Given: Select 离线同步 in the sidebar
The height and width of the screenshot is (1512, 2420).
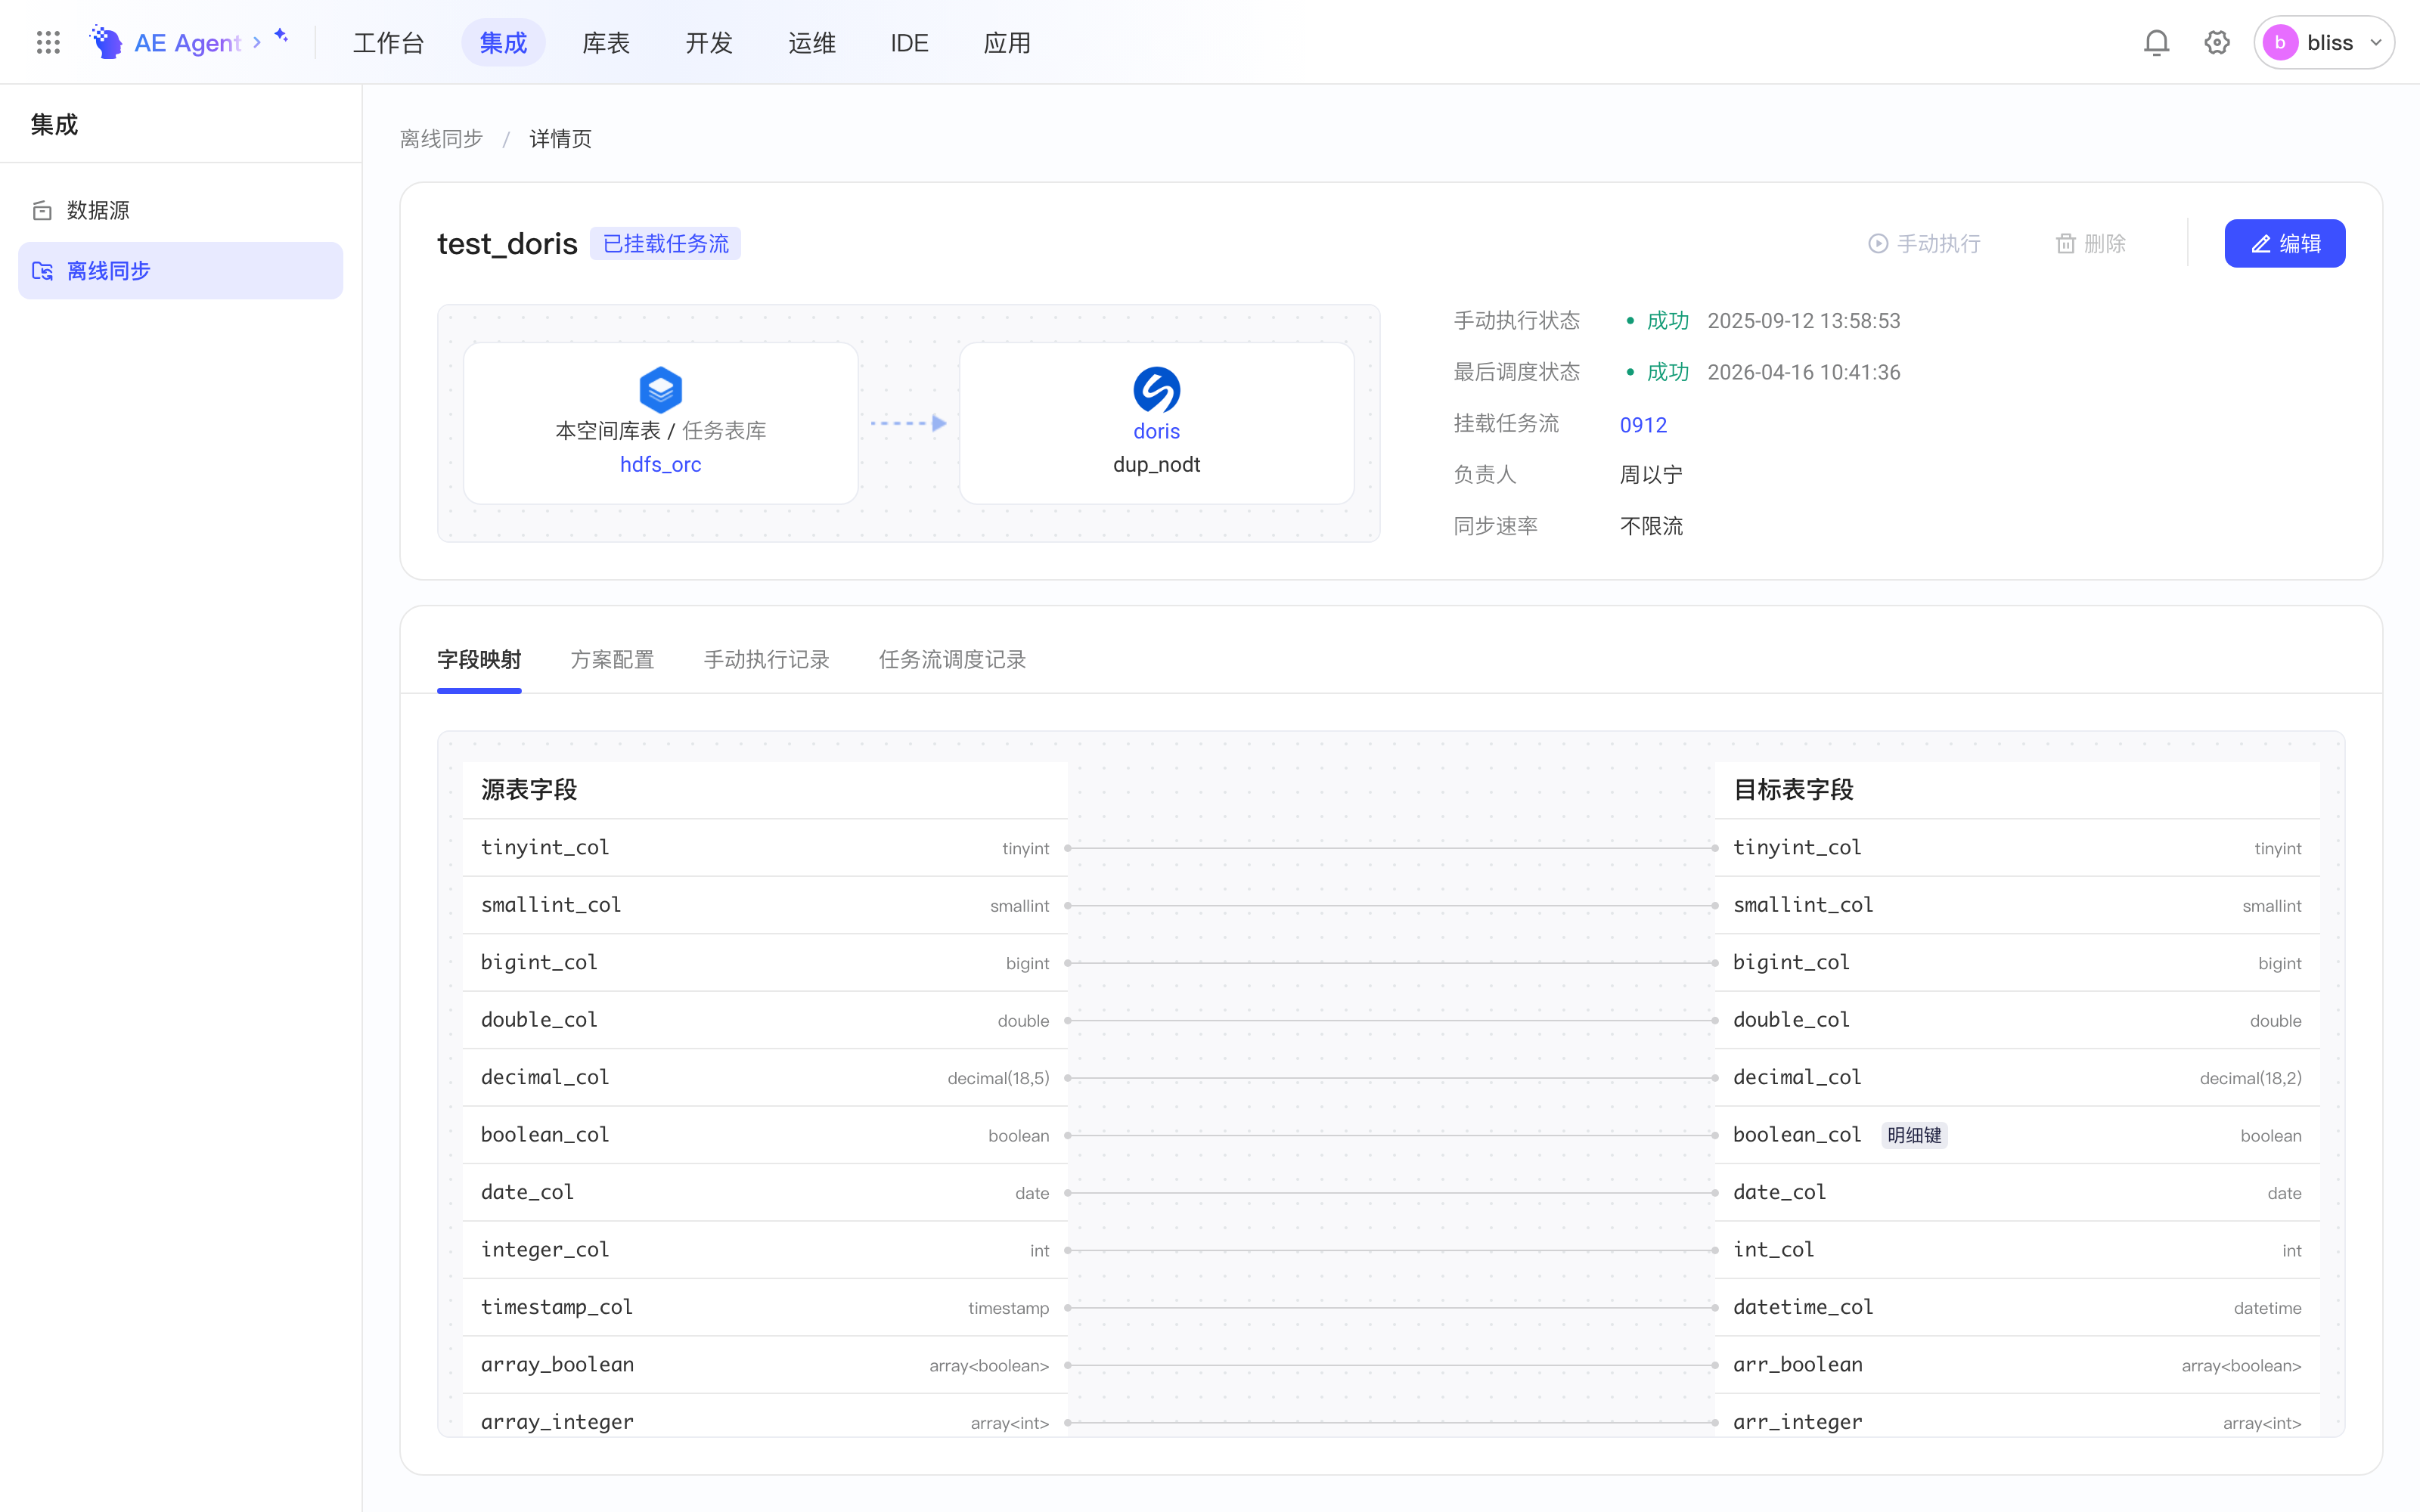Looking at the screenshot, I should point(180,271).
